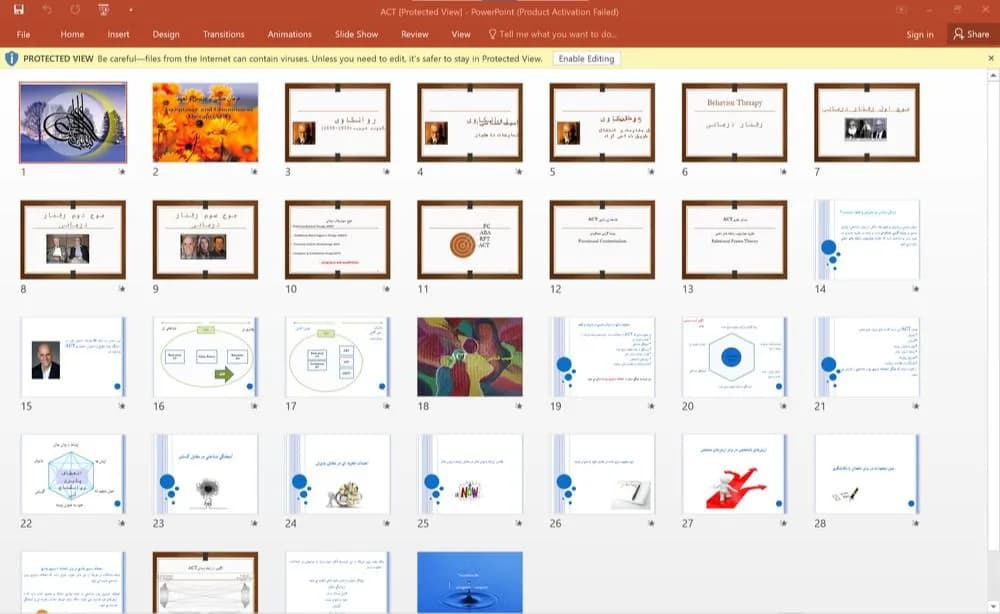Click the transition star under slide 16

[254, 406]
